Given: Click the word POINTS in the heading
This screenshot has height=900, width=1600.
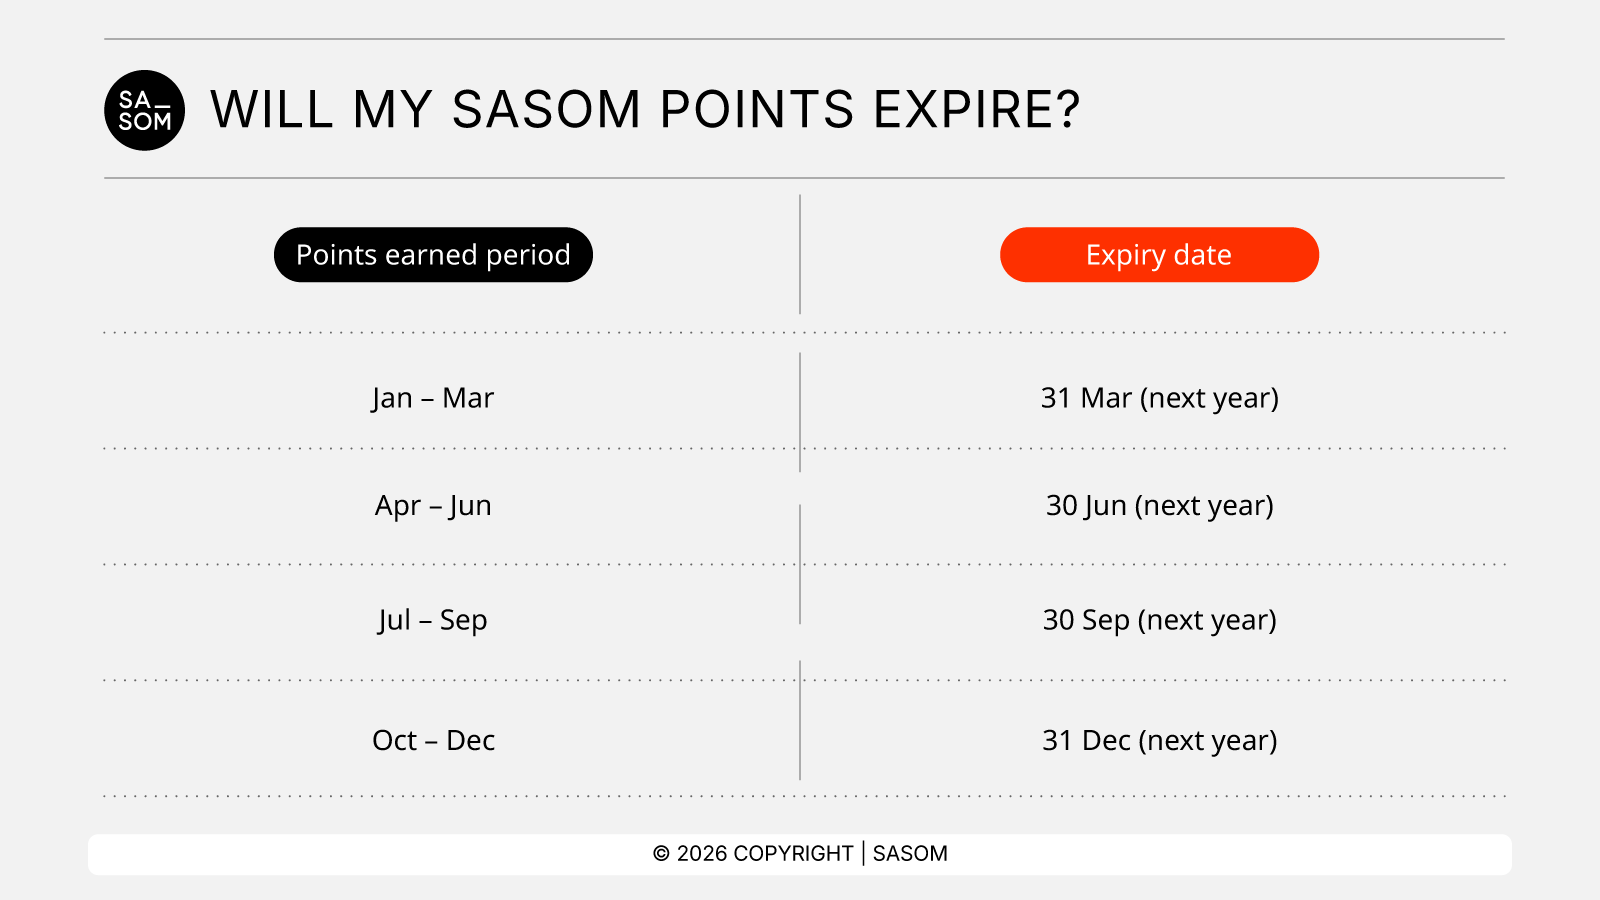Looking at the screenshot, I should tap(757, 110).
